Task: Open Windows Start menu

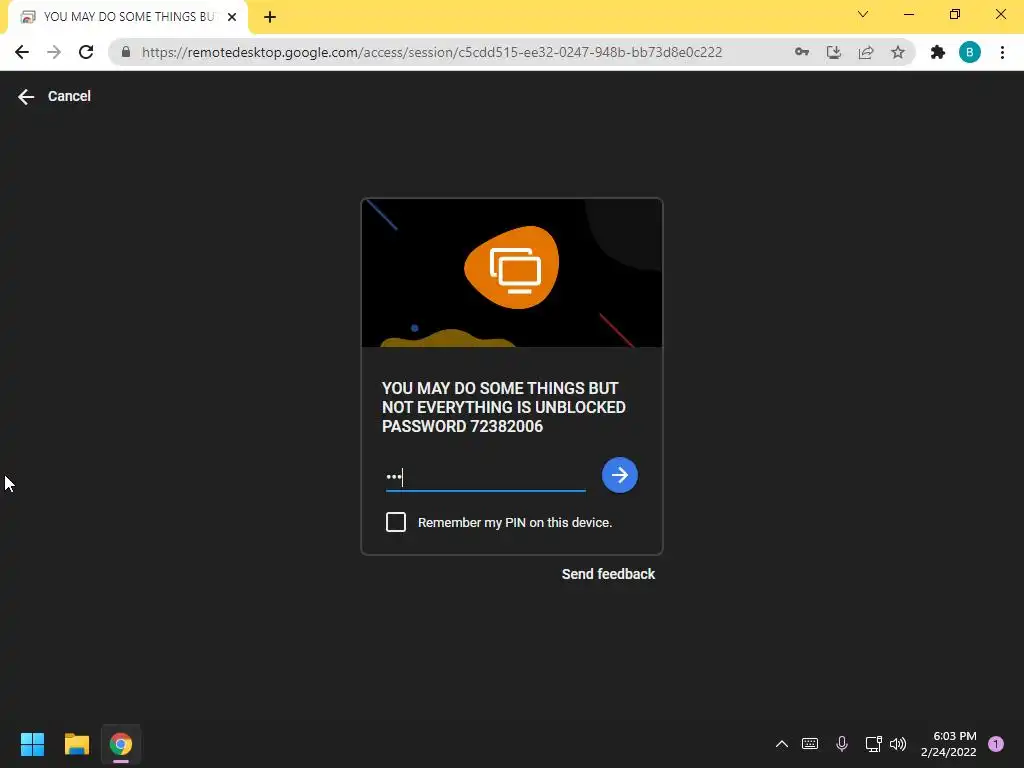Action: (x=32, y=744)
